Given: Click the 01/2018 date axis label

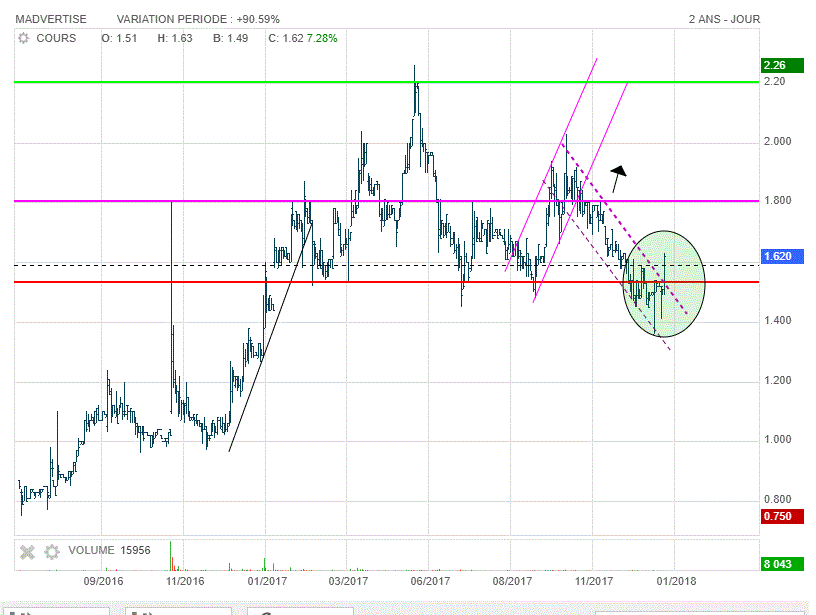Looking at the screenshot, I should click(x=677, y=581).
